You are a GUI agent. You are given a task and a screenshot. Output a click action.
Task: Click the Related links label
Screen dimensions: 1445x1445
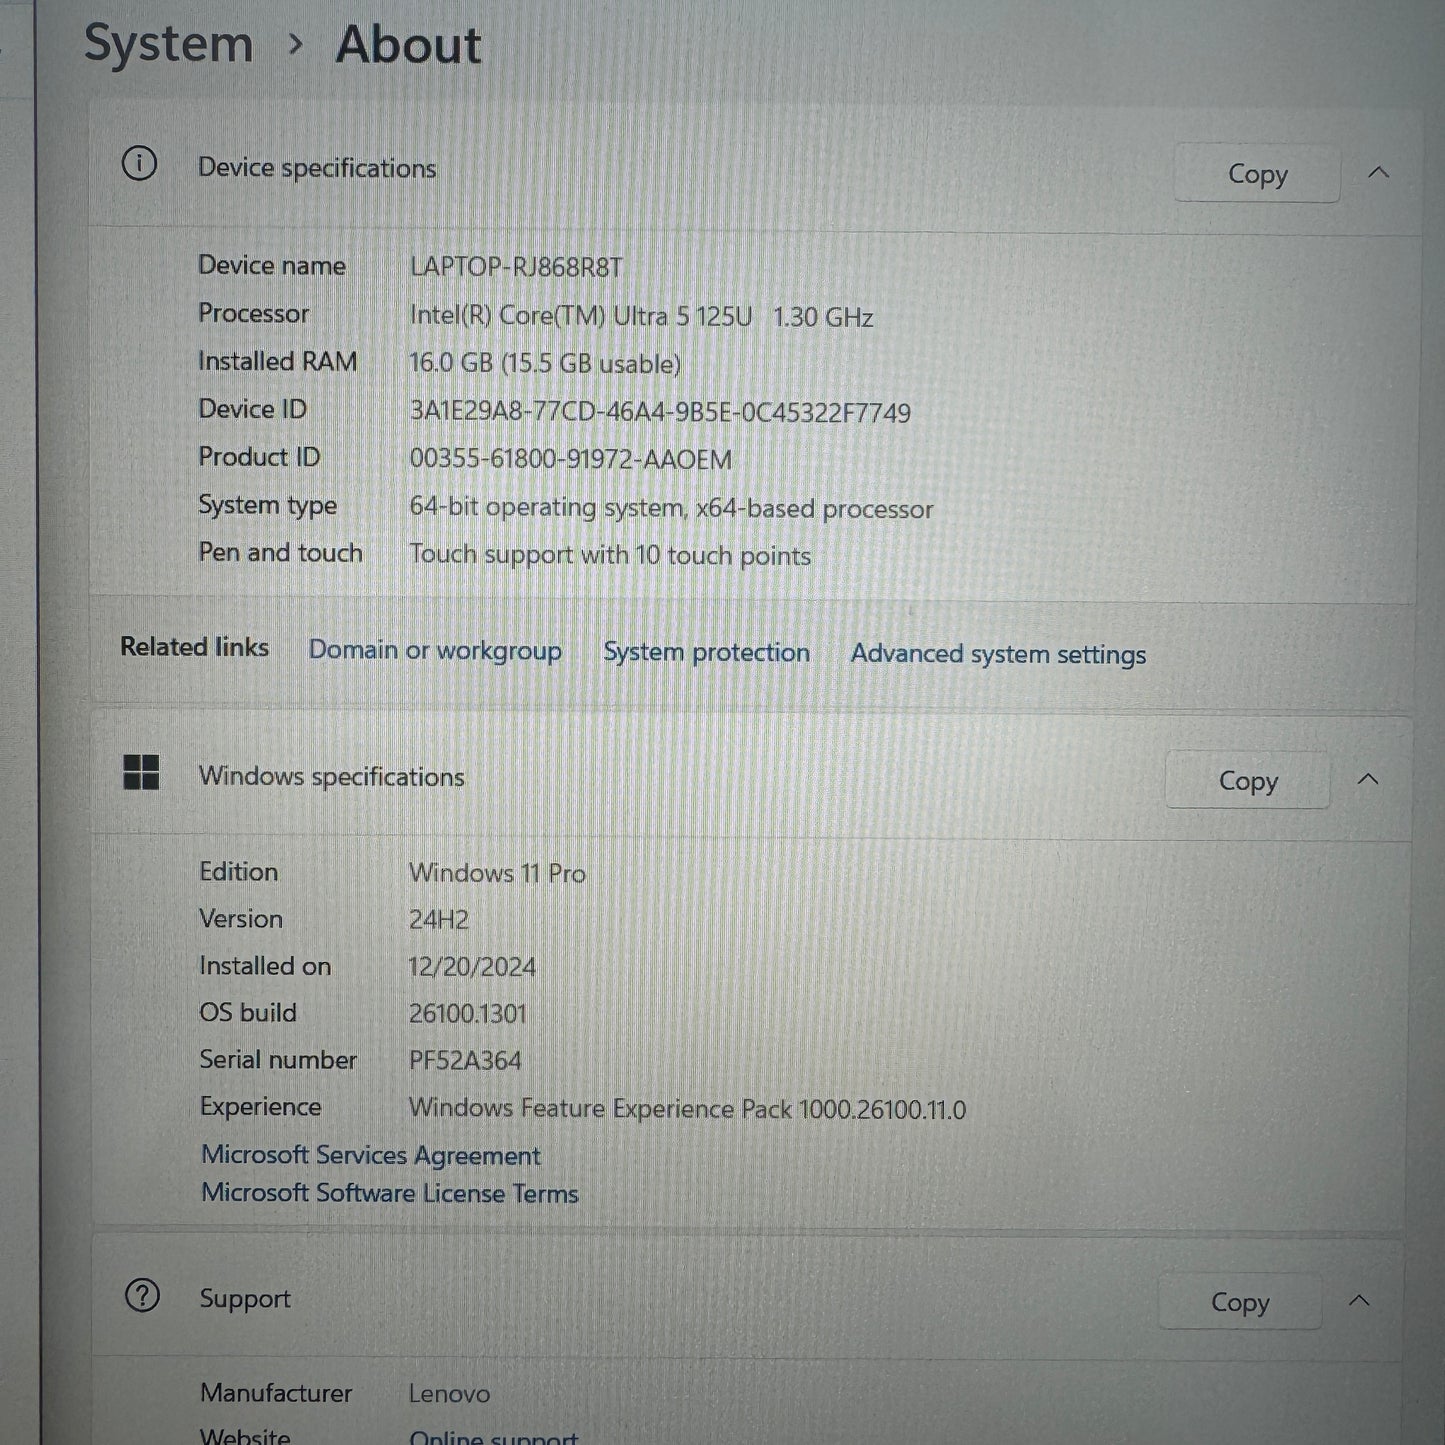(x=194, y=647)
